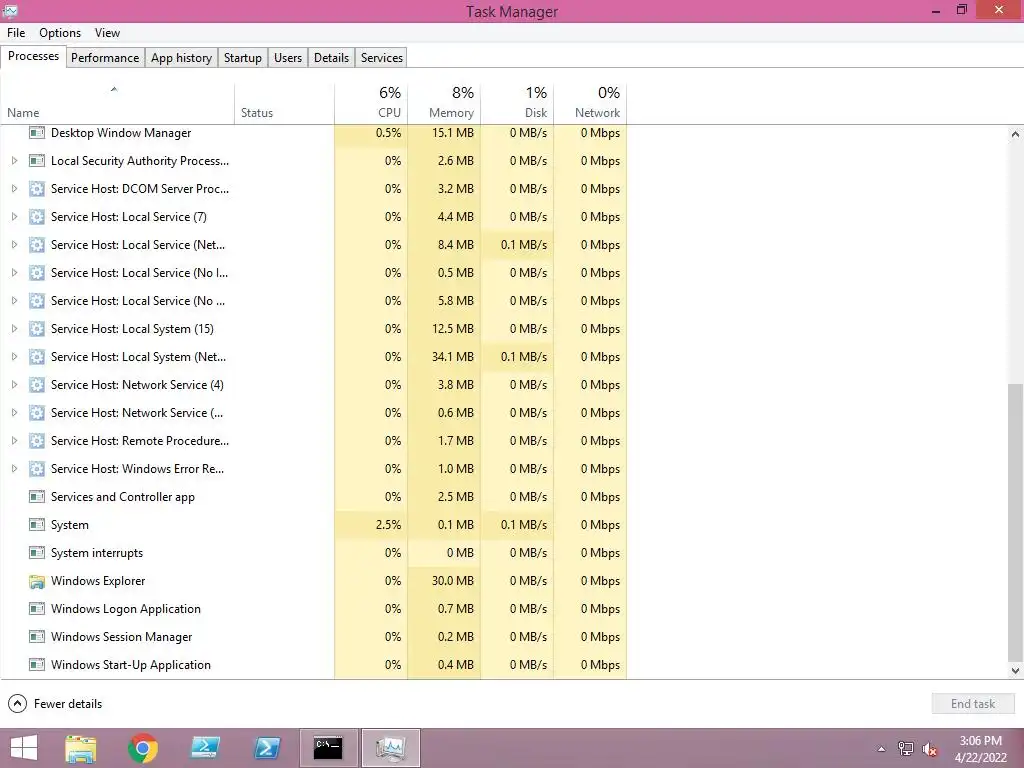Click the Windows Logon Application icon
The width and height of the screenshot is (1024, 768).
point(37,609)
